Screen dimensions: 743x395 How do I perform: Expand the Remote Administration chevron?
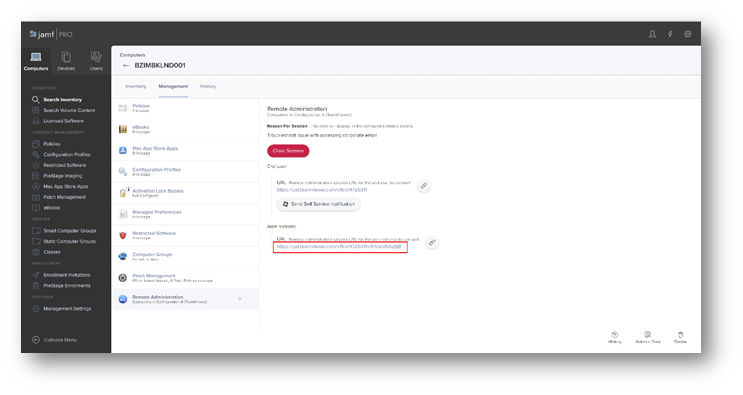[240, 299]
